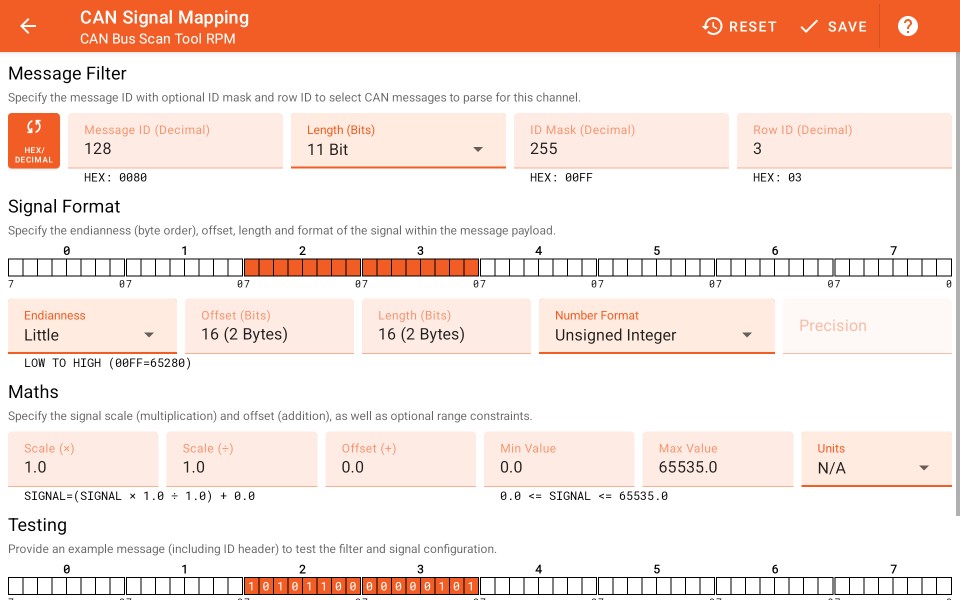Click the SAVE button label
This screenshot has height=600, width=960.
point(847,26)
